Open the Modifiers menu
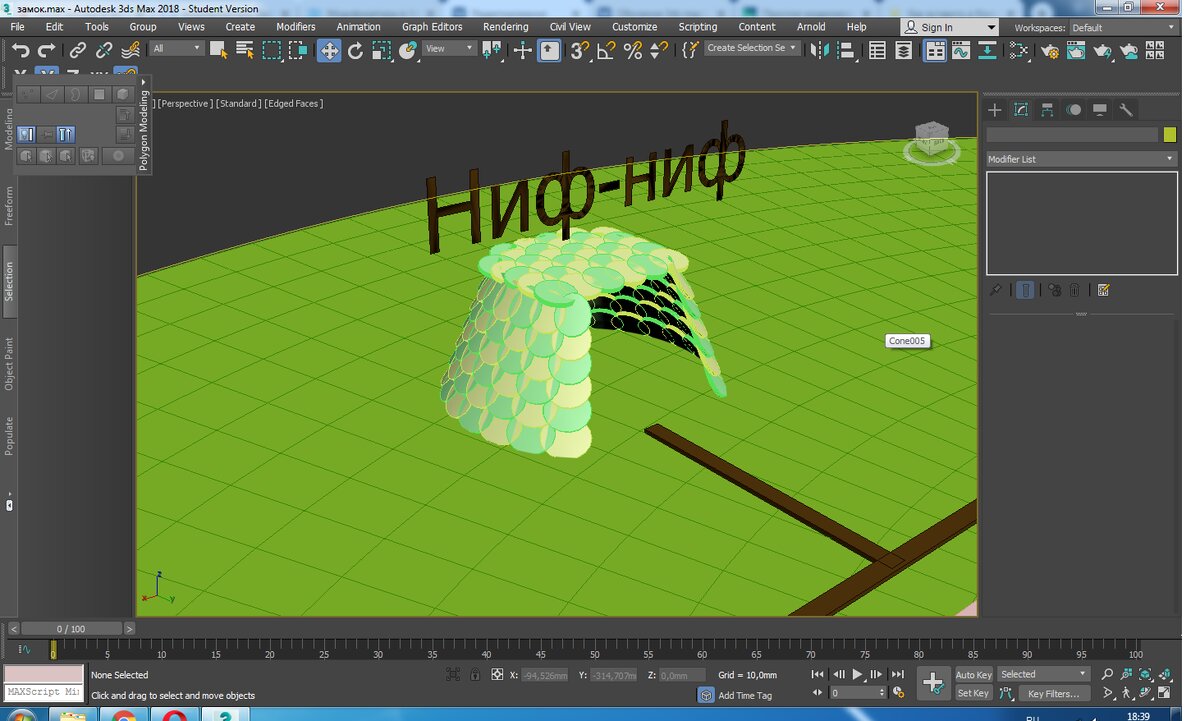 [x=295, y=27]
